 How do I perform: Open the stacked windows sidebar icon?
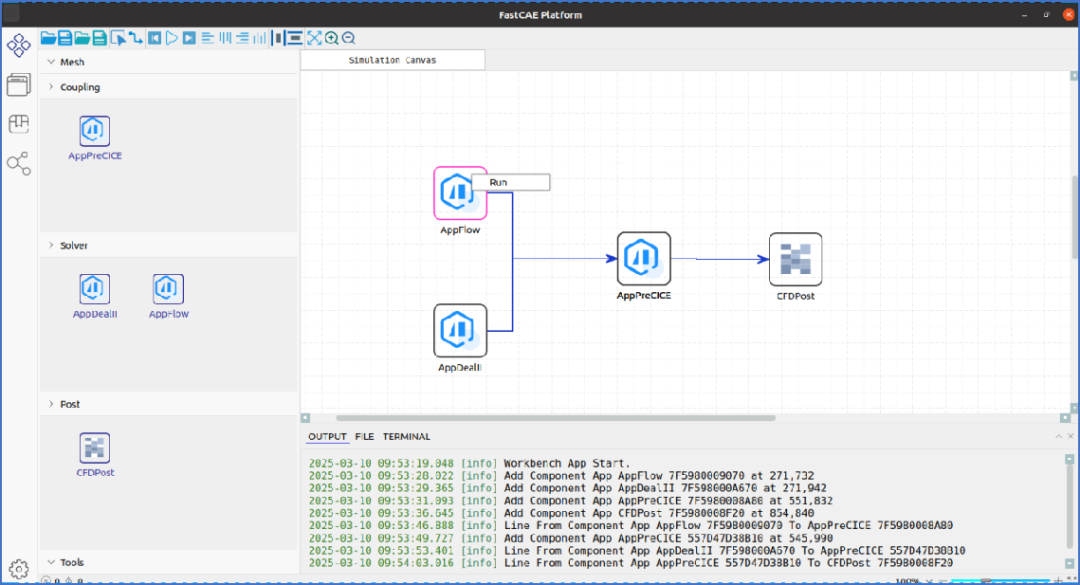(x=19, y=85)
